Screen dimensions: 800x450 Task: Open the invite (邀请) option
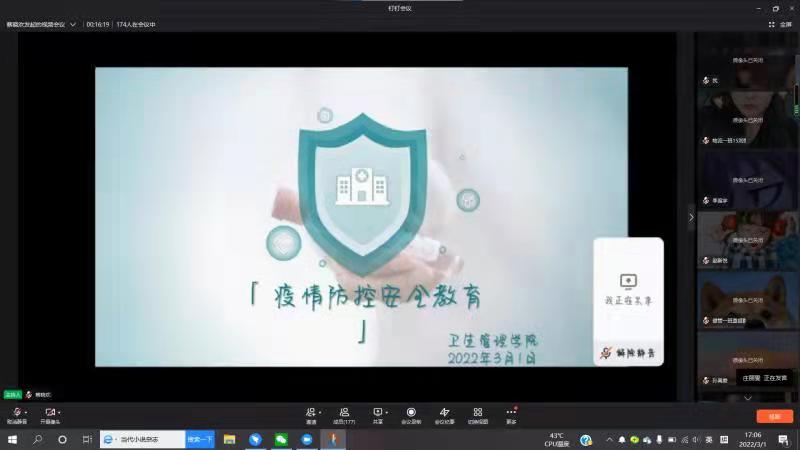click(x=311, y=415)
